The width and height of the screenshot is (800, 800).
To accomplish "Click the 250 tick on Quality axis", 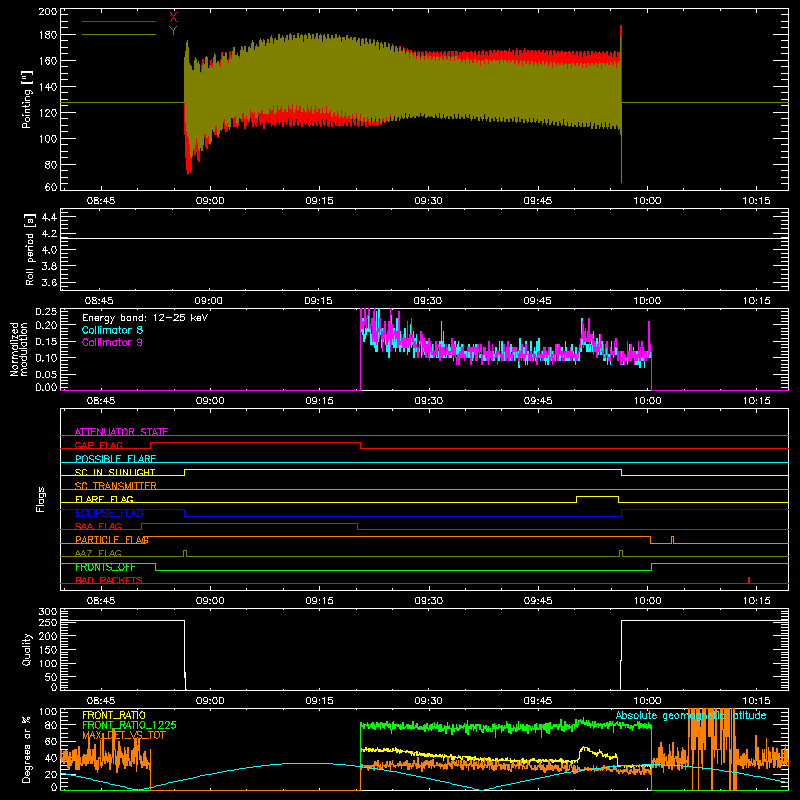I will point(47,623).
